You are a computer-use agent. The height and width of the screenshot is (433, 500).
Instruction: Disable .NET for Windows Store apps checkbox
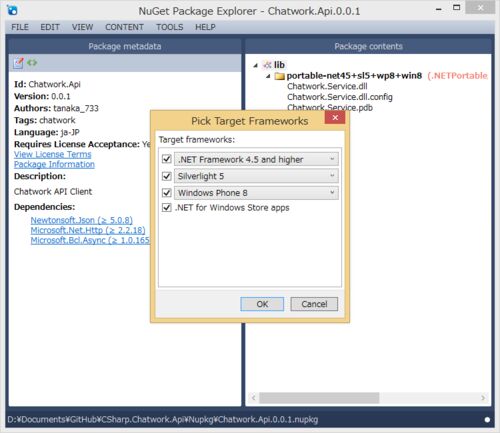tap(167, 208)
